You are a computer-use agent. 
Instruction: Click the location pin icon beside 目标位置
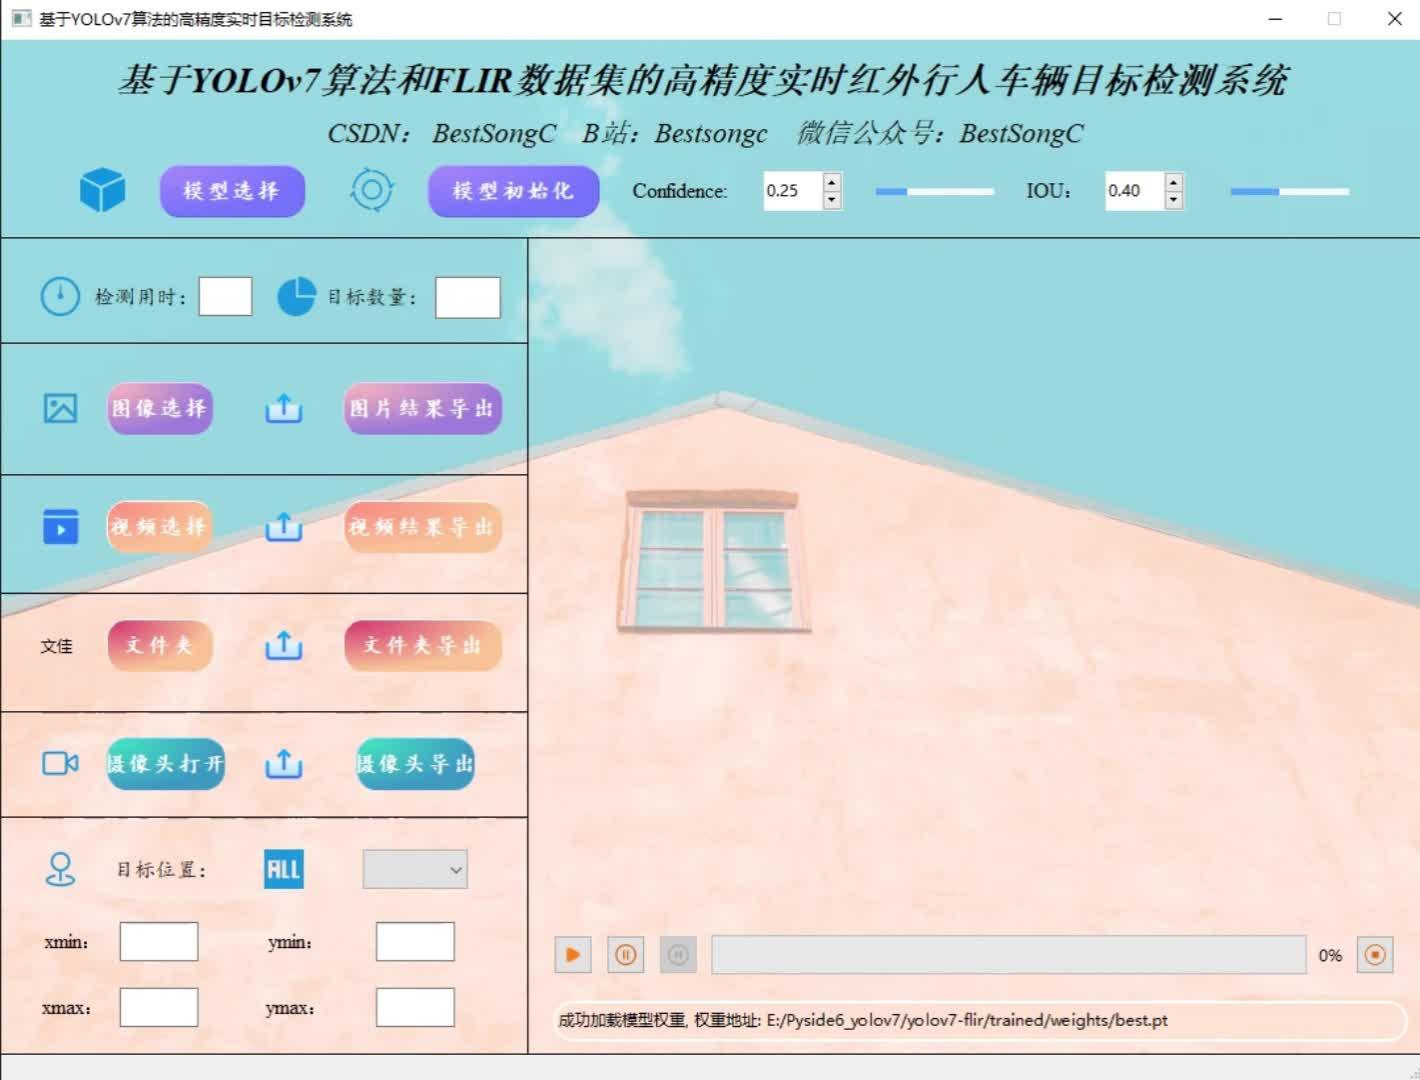pos(61,869)
